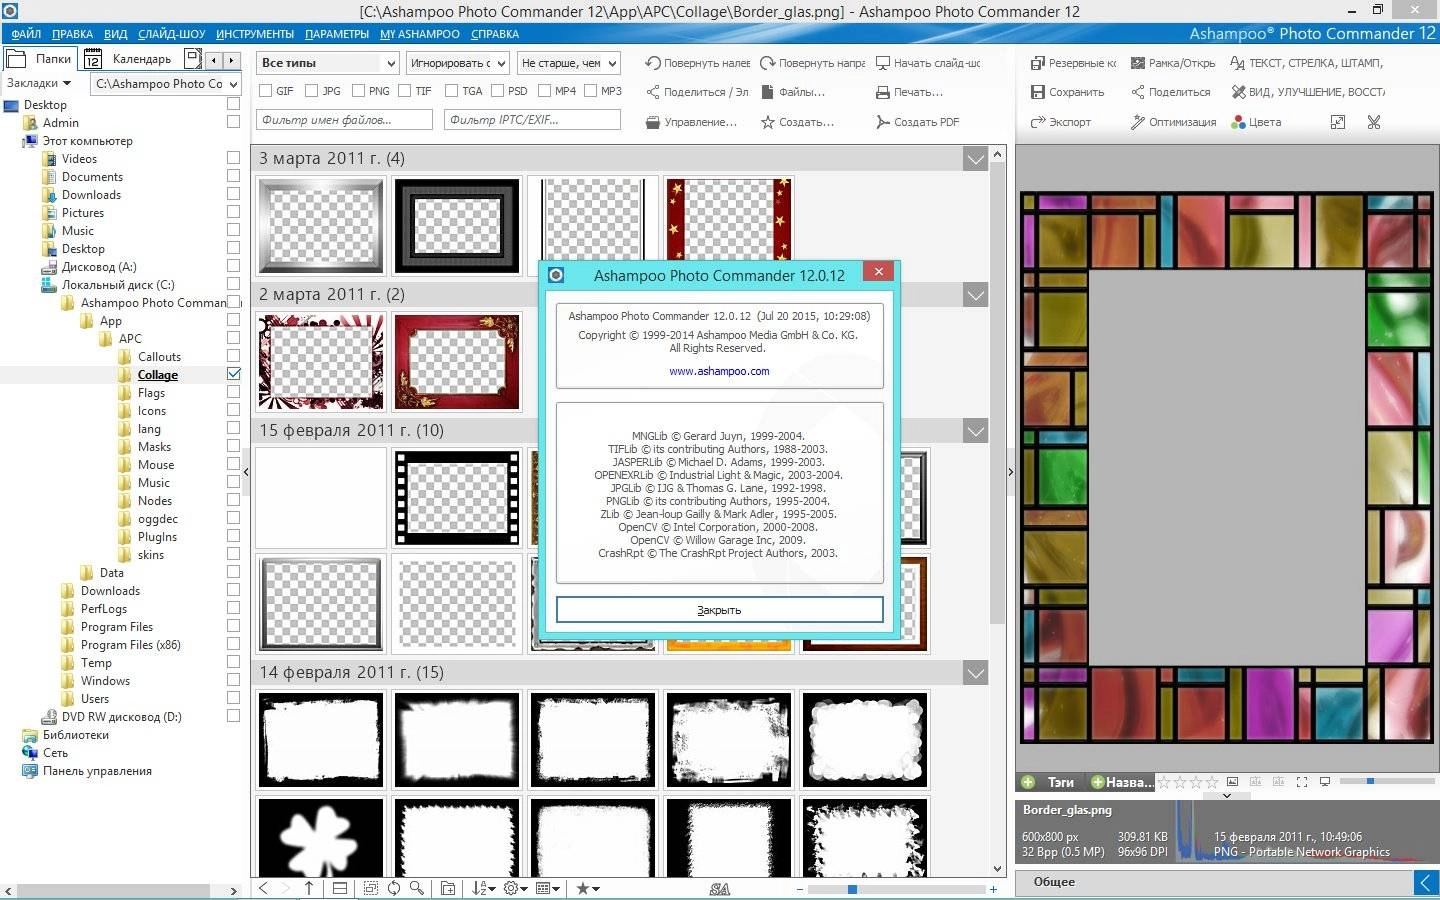Viewport: 1440px width, 900px height.
Task: Open the Рамка/Открытка tool
Action: tap(1173, 63)
